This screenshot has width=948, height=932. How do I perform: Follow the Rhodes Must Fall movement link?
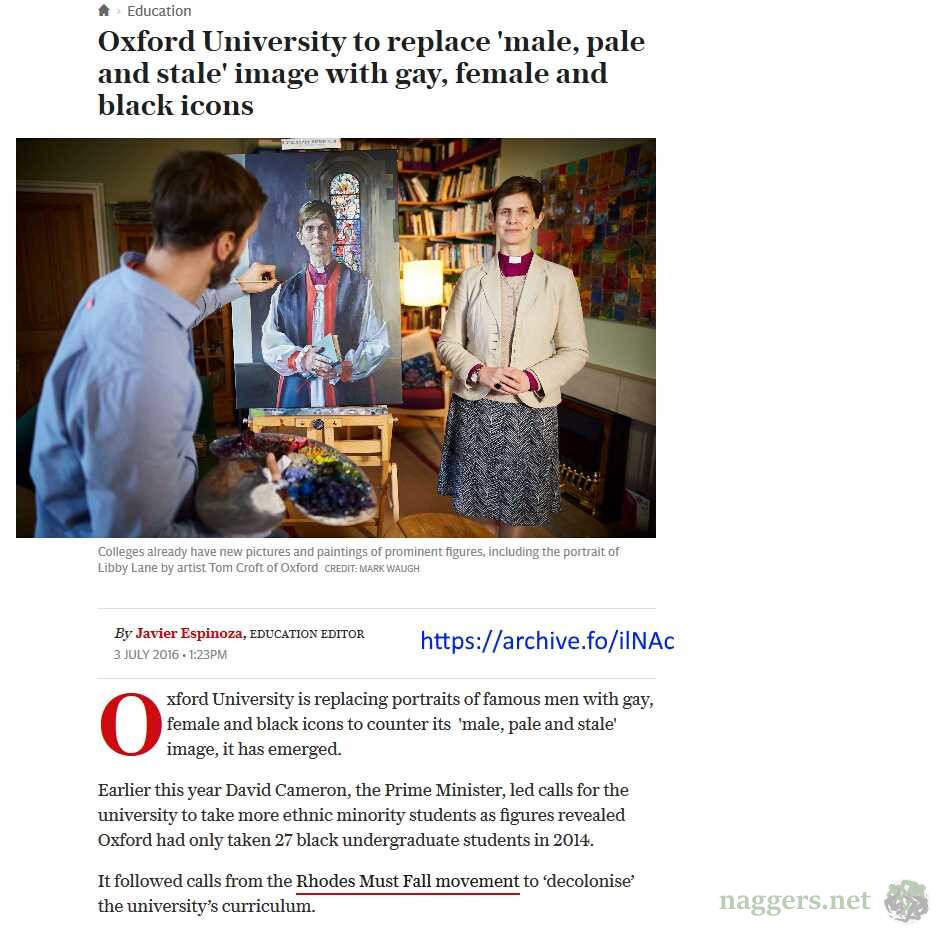point(407,881)
